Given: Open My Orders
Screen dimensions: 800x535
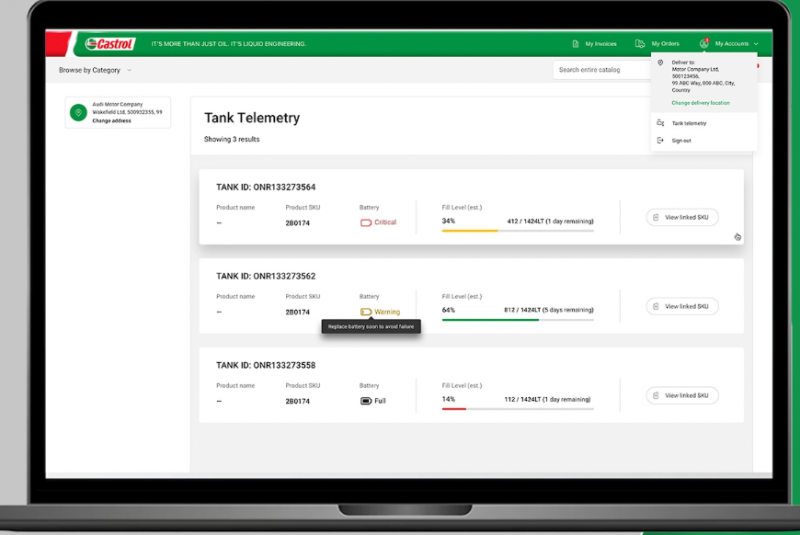Looking at the screenshot, I should click(x=657, y=44).
